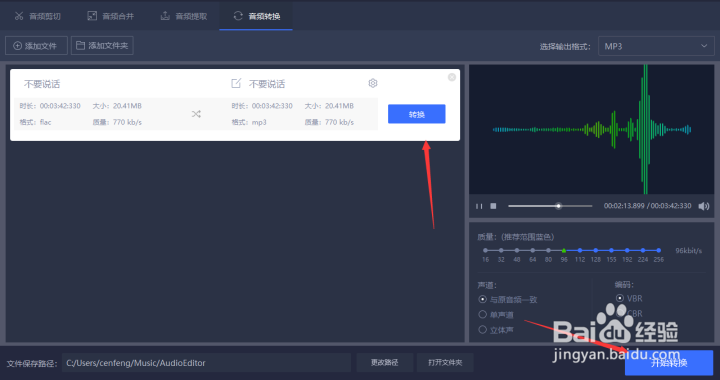Click the 添加文件 button

pos(36,46)
